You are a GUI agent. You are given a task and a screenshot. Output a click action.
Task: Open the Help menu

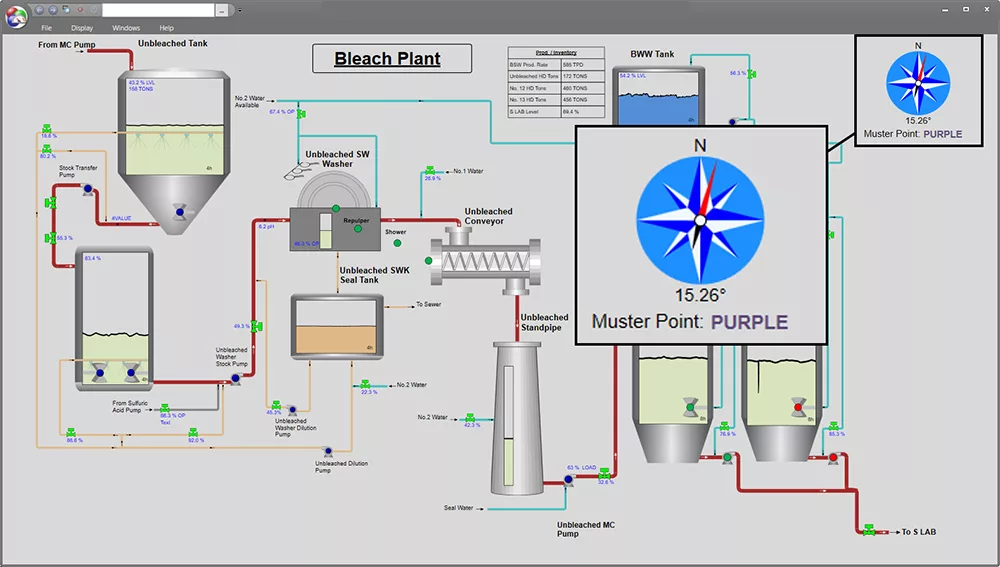[166, 28]
